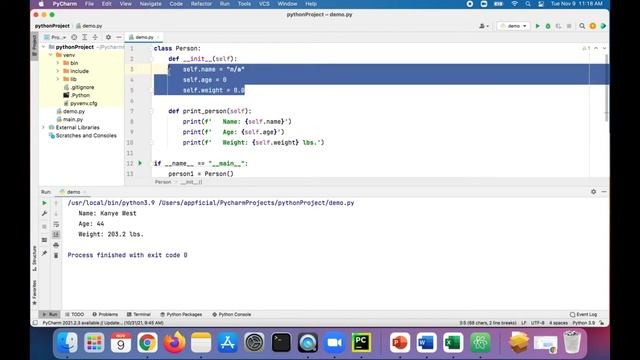The width and height of the screenshot is (640, 360).
Task: Print the Run console output
Action: 56,245
